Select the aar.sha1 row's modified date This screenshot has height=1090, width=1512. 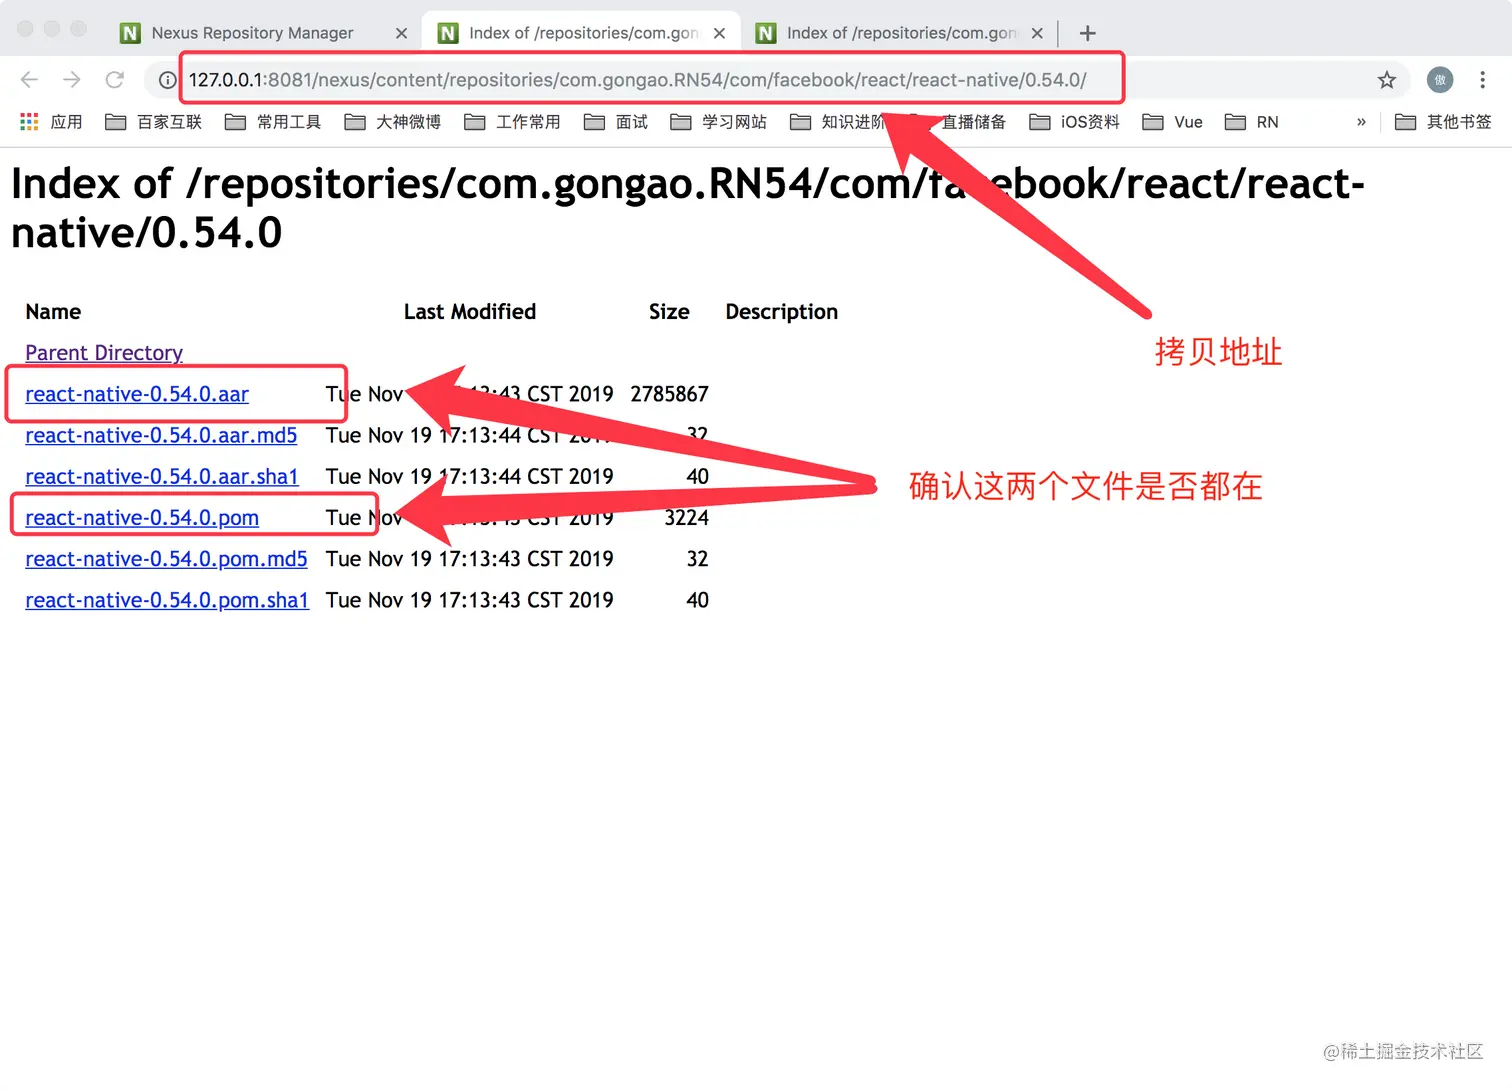point(470,476)
